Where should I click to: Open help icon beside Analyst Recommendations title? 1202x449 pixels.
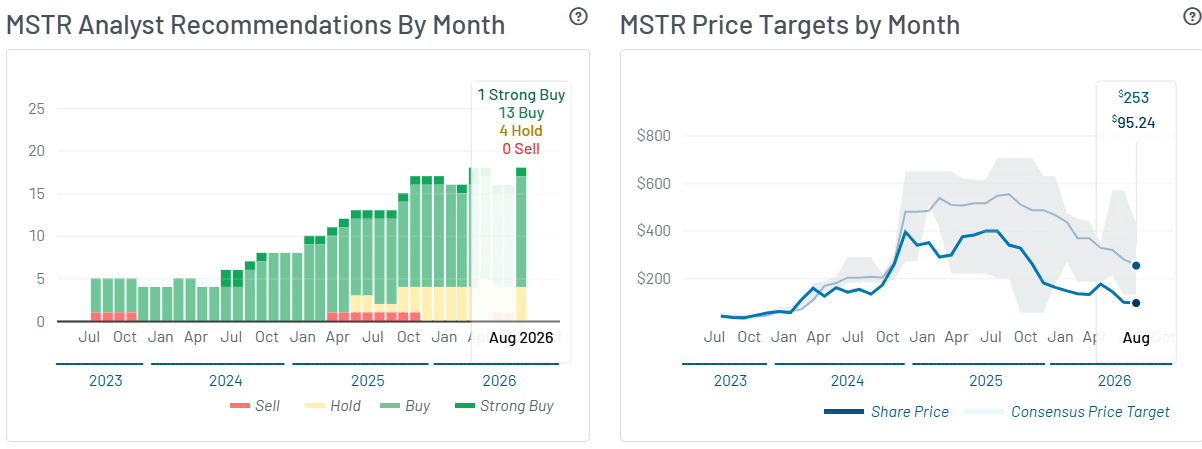[x=578, y=16]
